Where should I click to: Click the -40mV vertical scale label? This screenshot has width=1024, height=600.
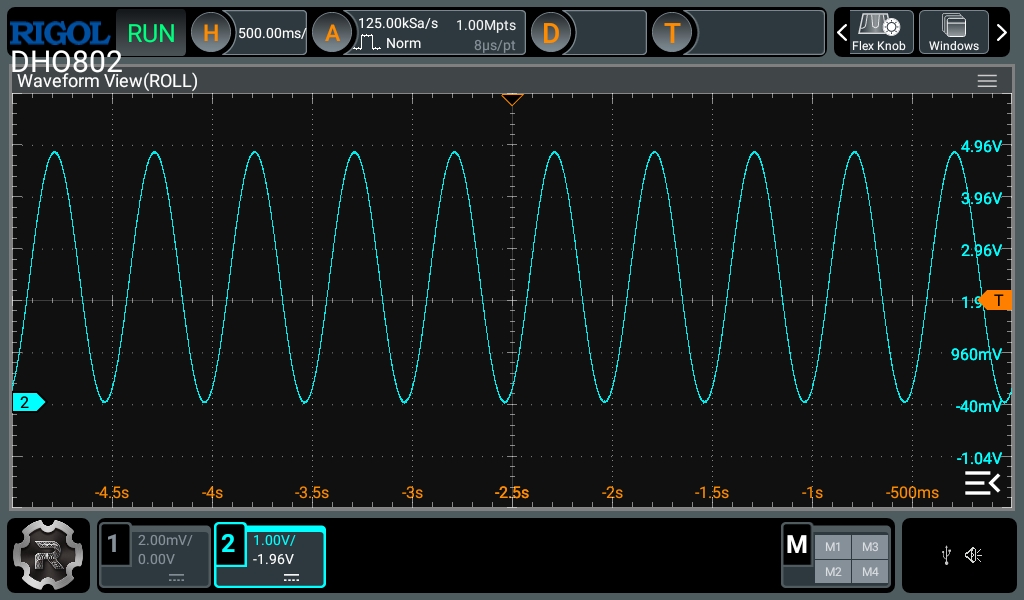(x=978, y=406)
